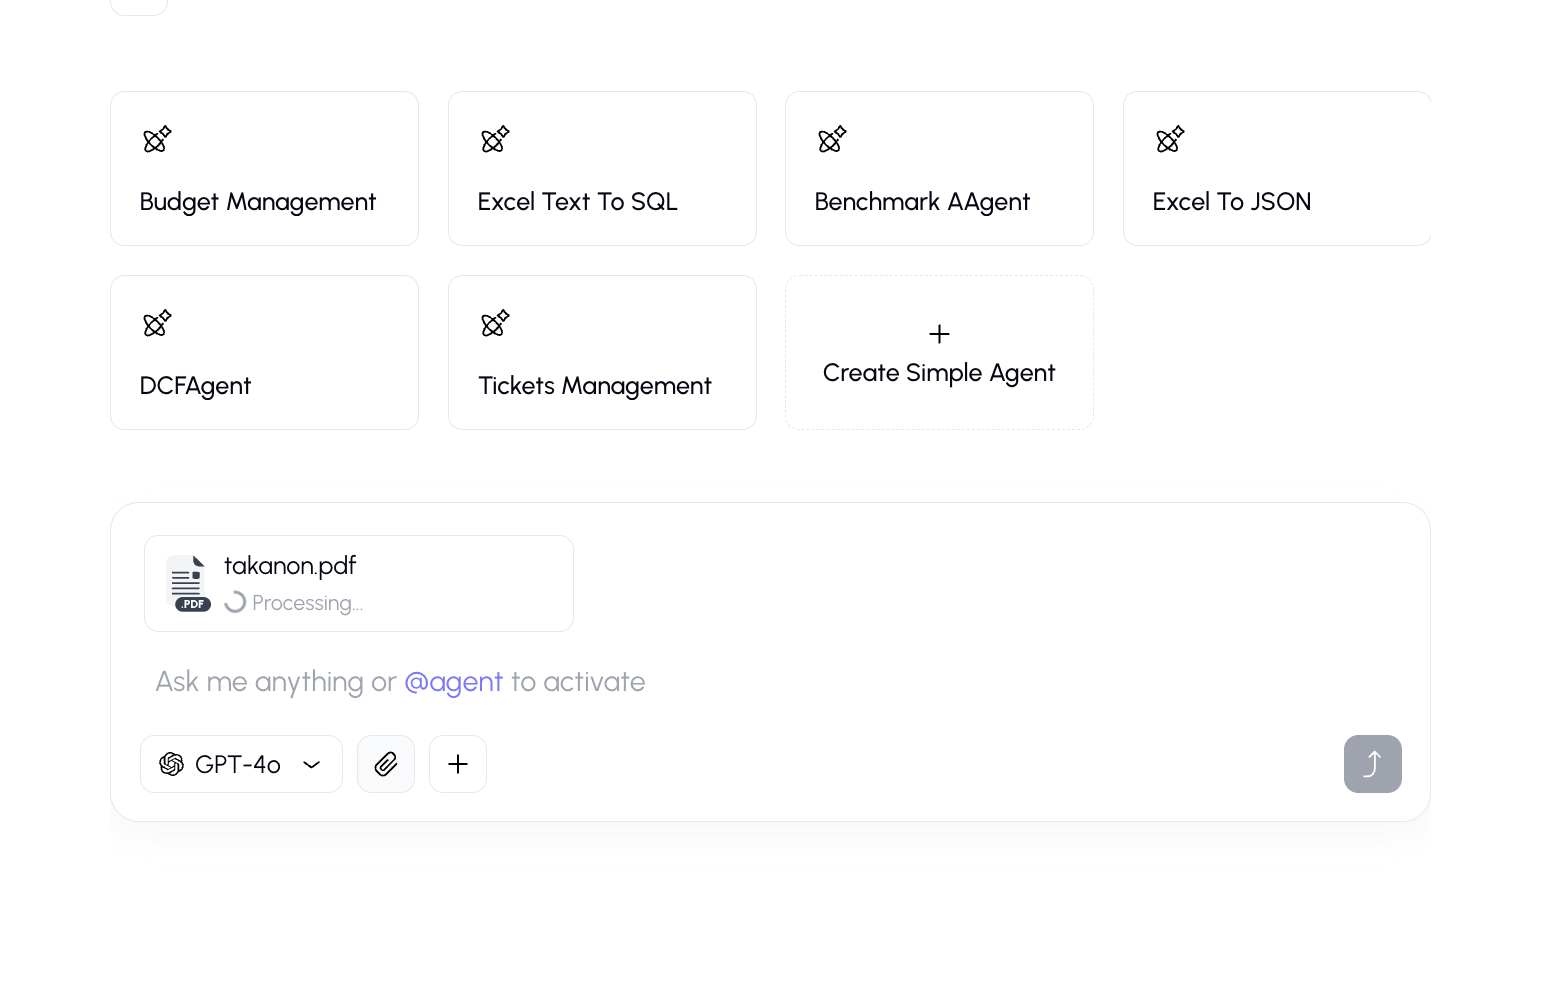The image size is (1546, 996).
Task: Click the Budget Management agent icon
Action: pyautogui.click(x=157, y=139)
